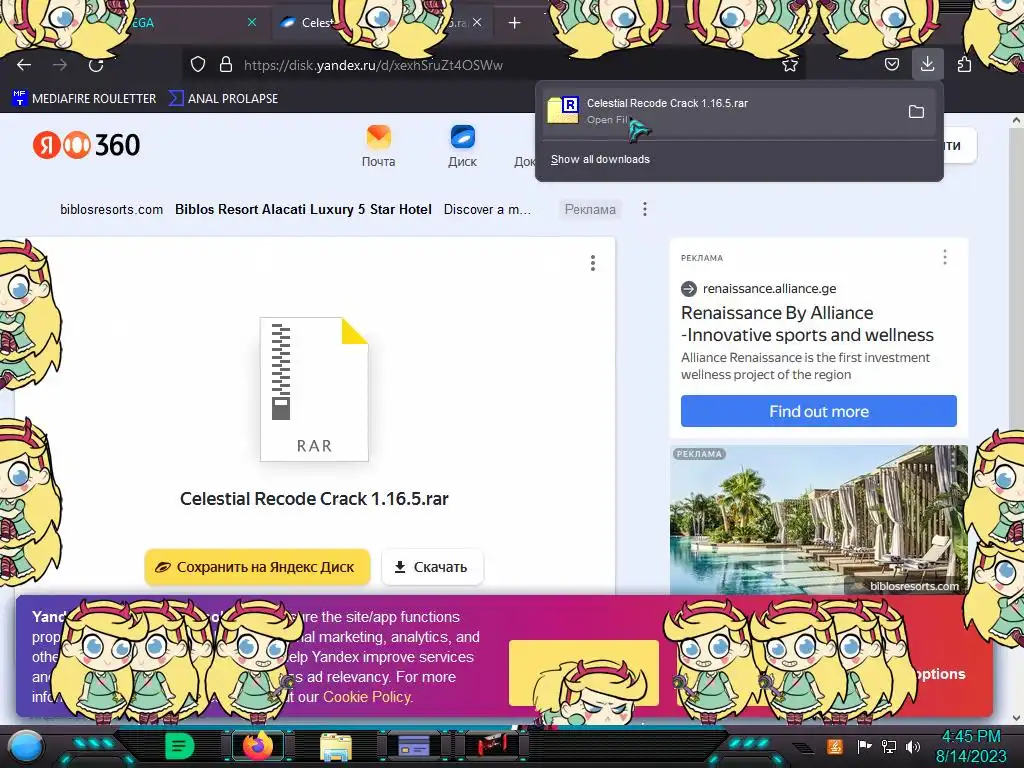Click the Java tray icon
The width and height of the screenshot is (1024, 768).
[834, 746]
